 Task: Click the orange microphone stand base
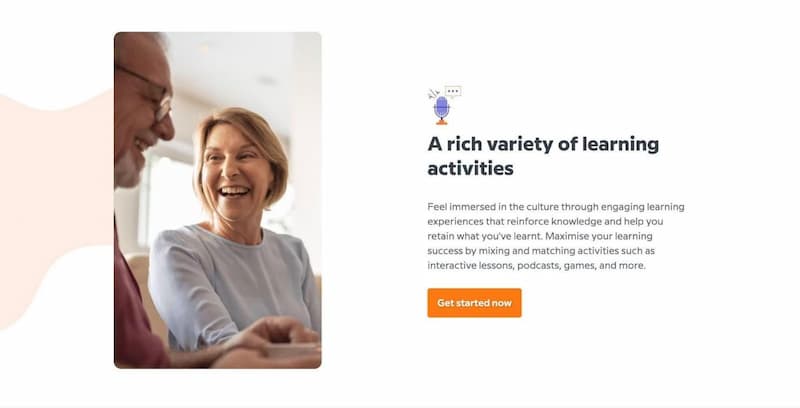pyautogui.click(x=442, y=122)
